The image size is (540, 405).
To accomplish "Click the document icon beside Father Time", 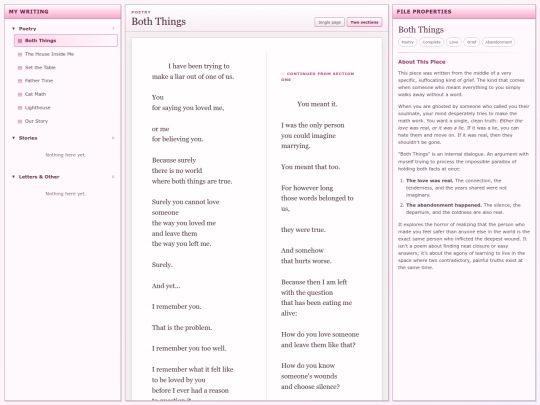I will coord(20,81).
